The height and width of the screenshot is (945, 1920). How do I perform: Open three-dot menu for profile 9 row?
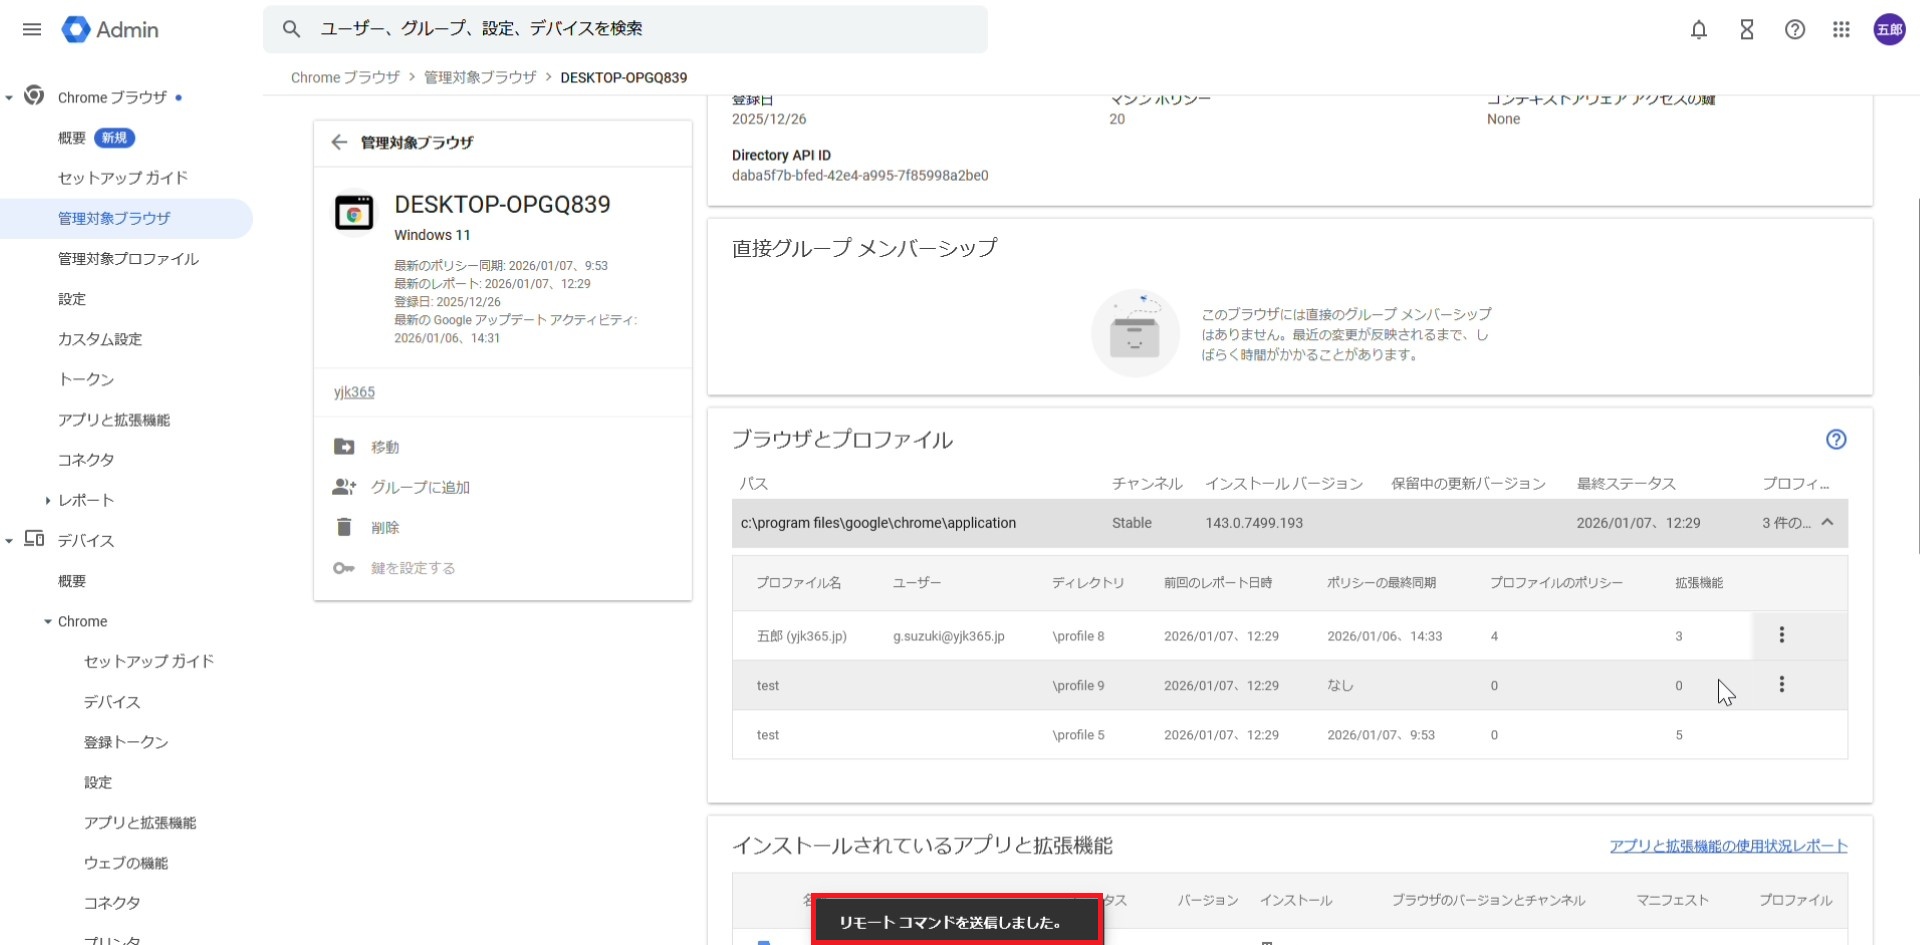1781,685
